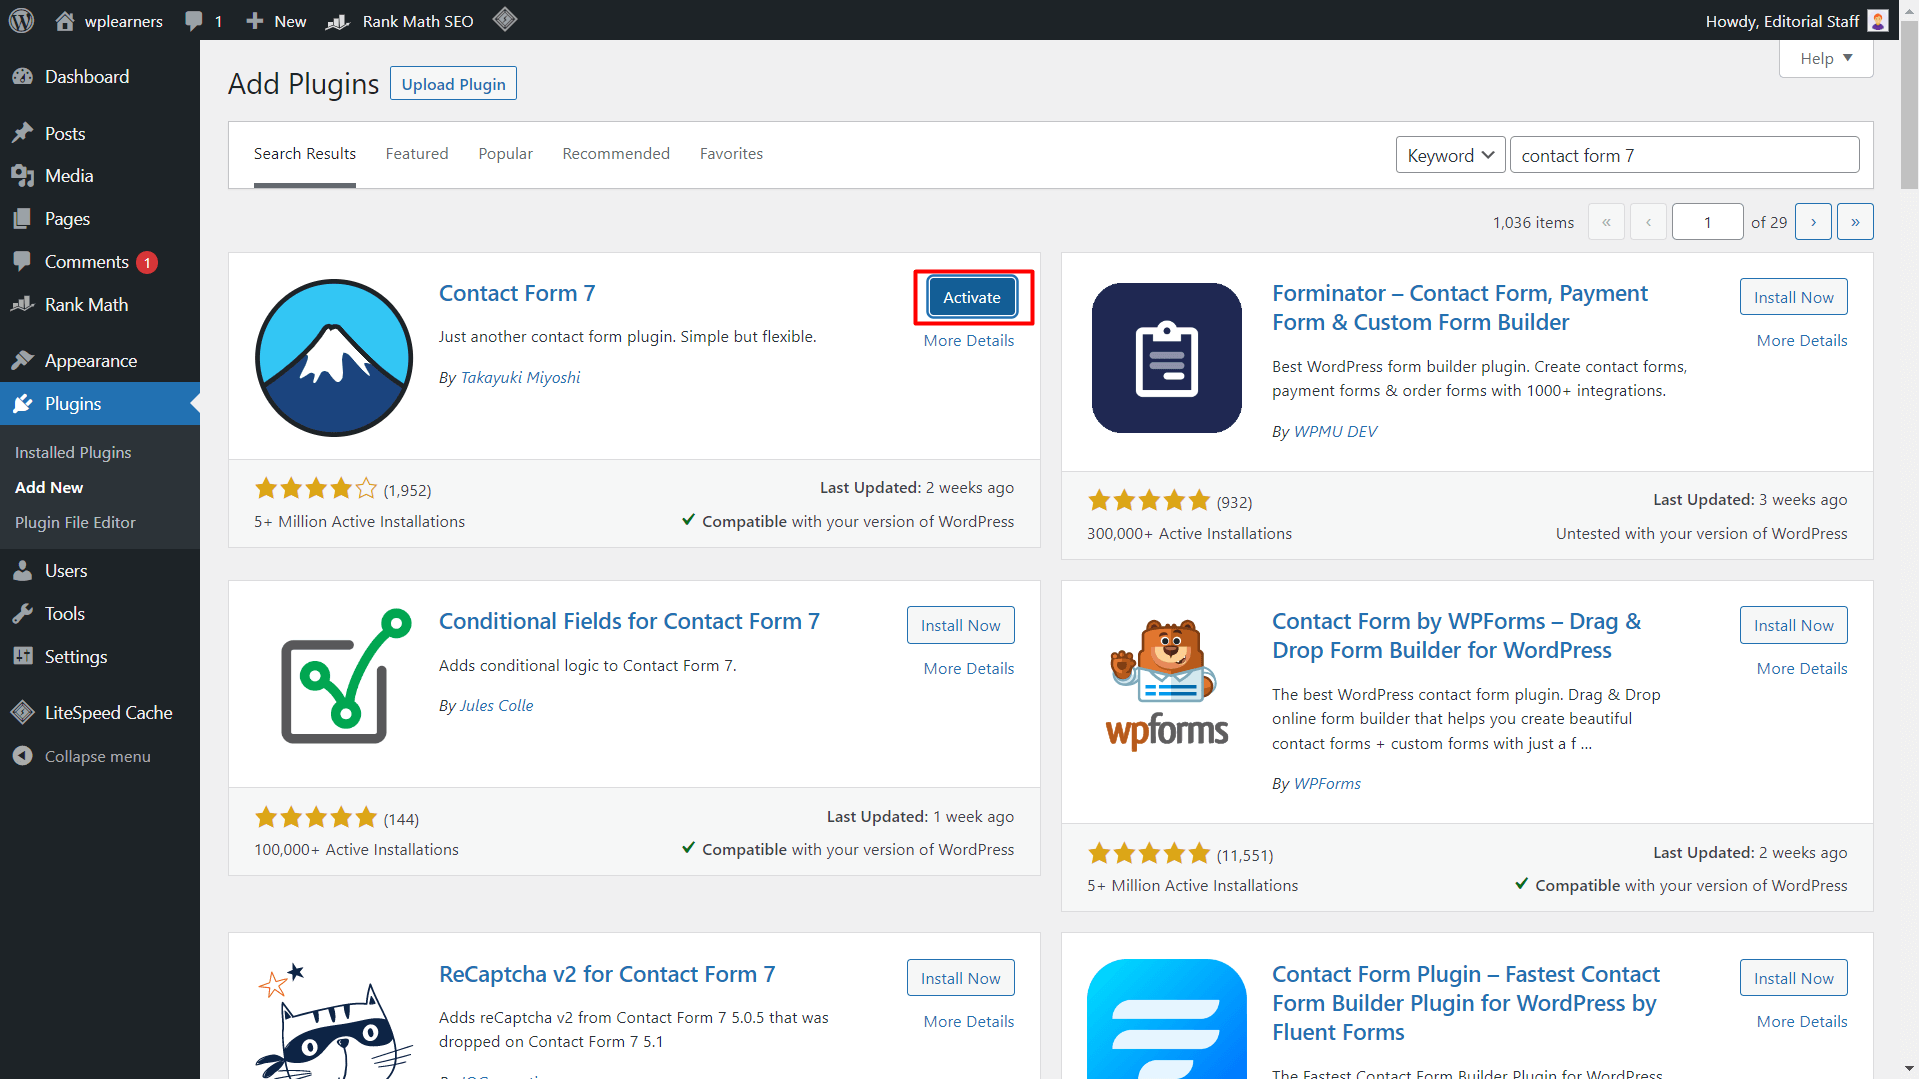Open More Details for Conditional Fields
The width and height of the screenshot is (1919, 1079).
click(x=968, y=669)
